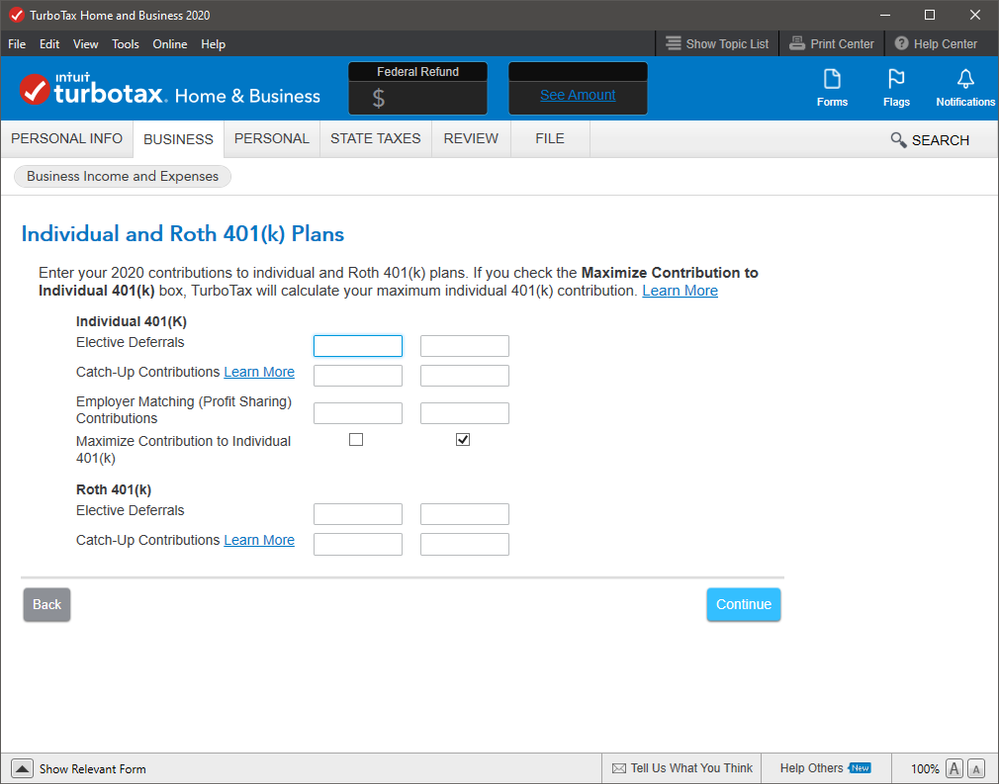Click left Roth 401(k) Elective Deferrals field

click(358, 514)
